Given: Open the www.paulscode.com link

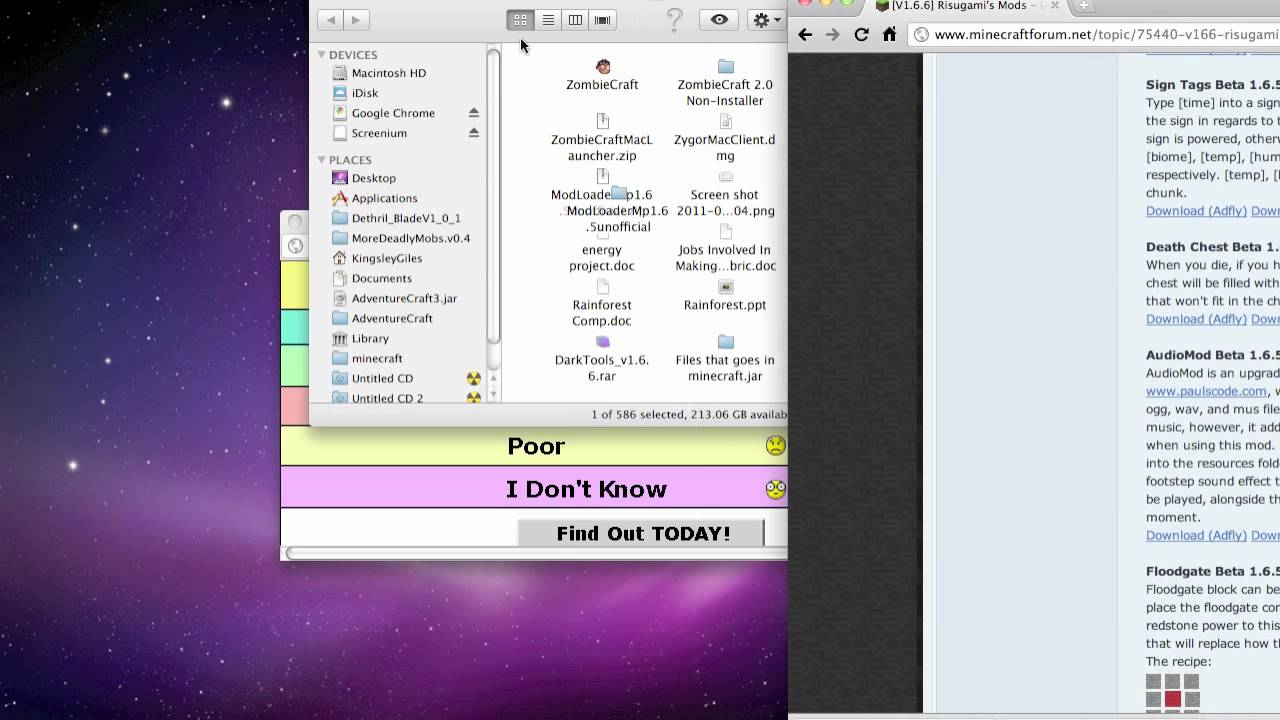Looking at the screenshot, I should coord(1206,391).
